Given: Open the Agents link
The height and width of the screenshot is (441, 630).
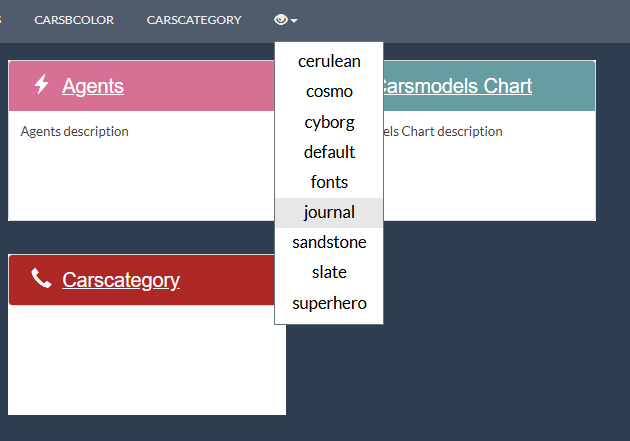Looking at the screenshot, I should (93, 86).
